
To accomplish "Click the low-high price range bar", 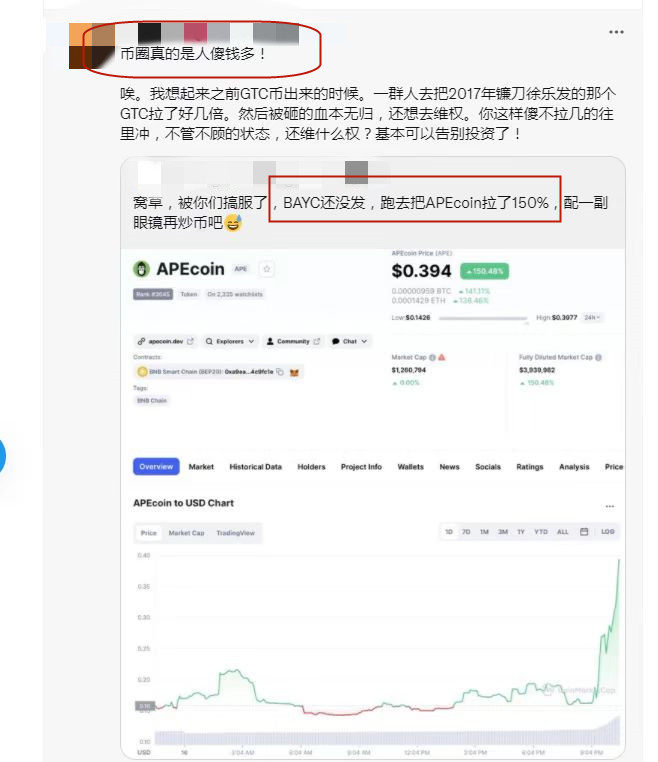I will (483, 318).
